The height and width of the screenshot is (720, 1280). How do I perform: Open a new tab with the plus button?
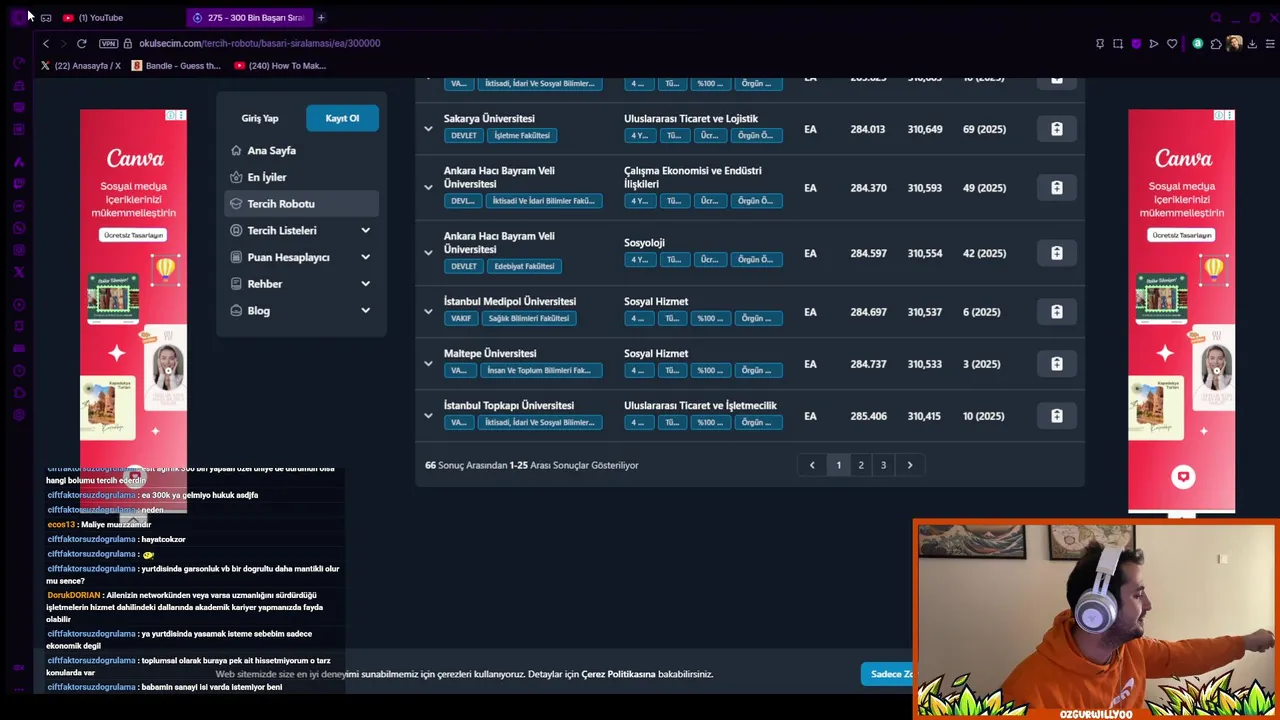click(x=321, y=17)
